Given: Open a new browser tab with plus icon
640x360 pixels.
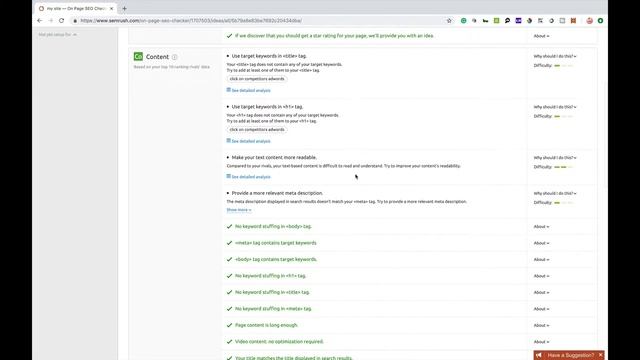Looking at the screenshot, I should pyautogui.click(x=124, y=8).
